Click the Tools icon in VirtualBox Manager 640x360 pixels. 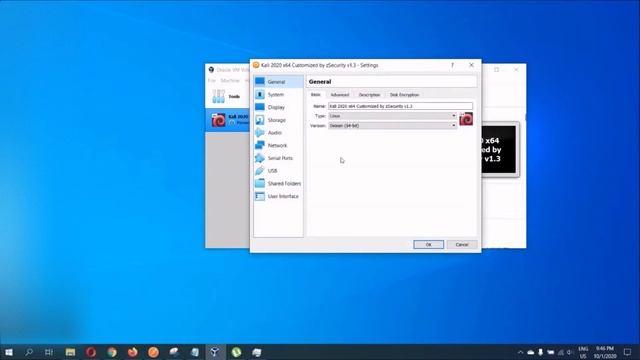click(x=218, y=96)
